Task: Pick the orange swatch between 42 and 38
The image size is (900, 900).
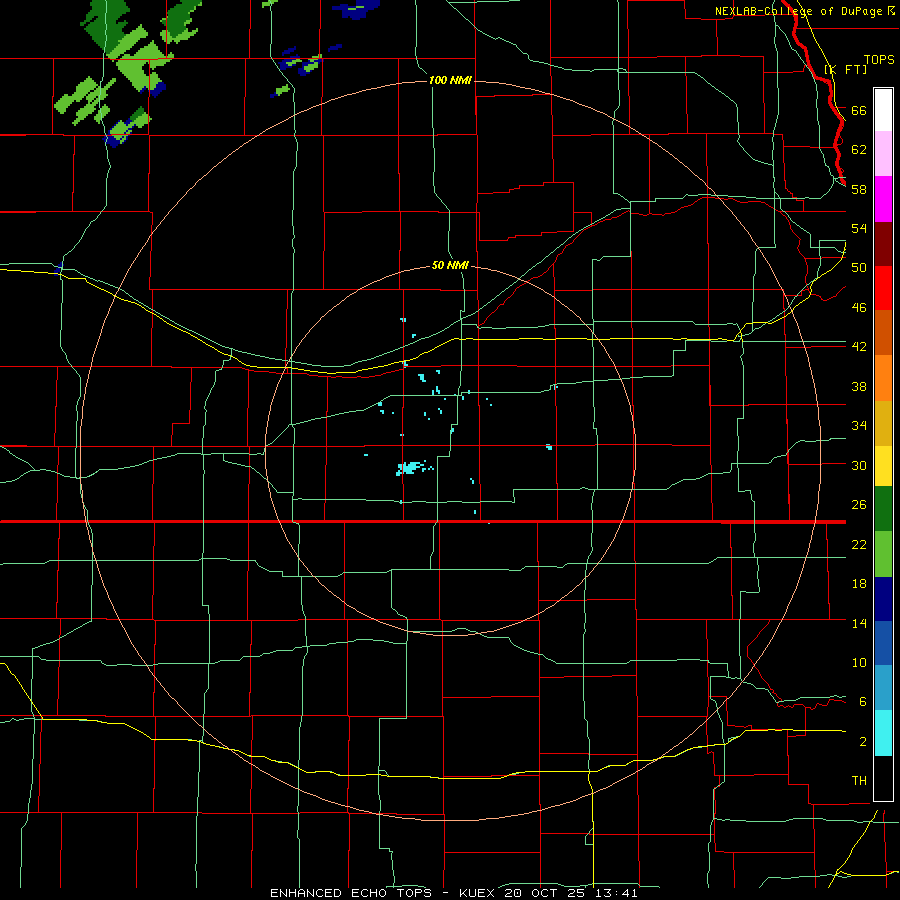Action: coord(883,378)
